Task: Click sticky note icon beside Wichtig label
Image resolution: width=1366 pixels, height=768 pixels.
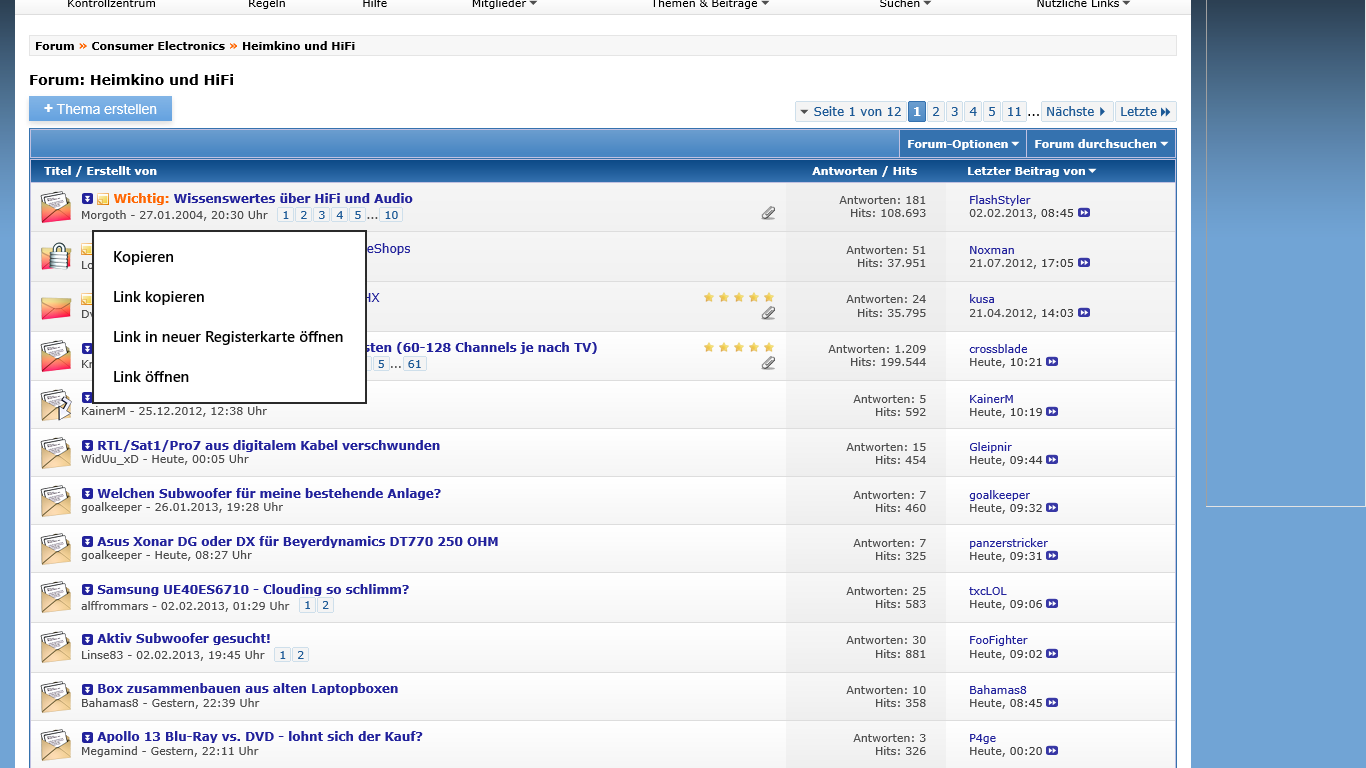Action: [x=103, y=199]
